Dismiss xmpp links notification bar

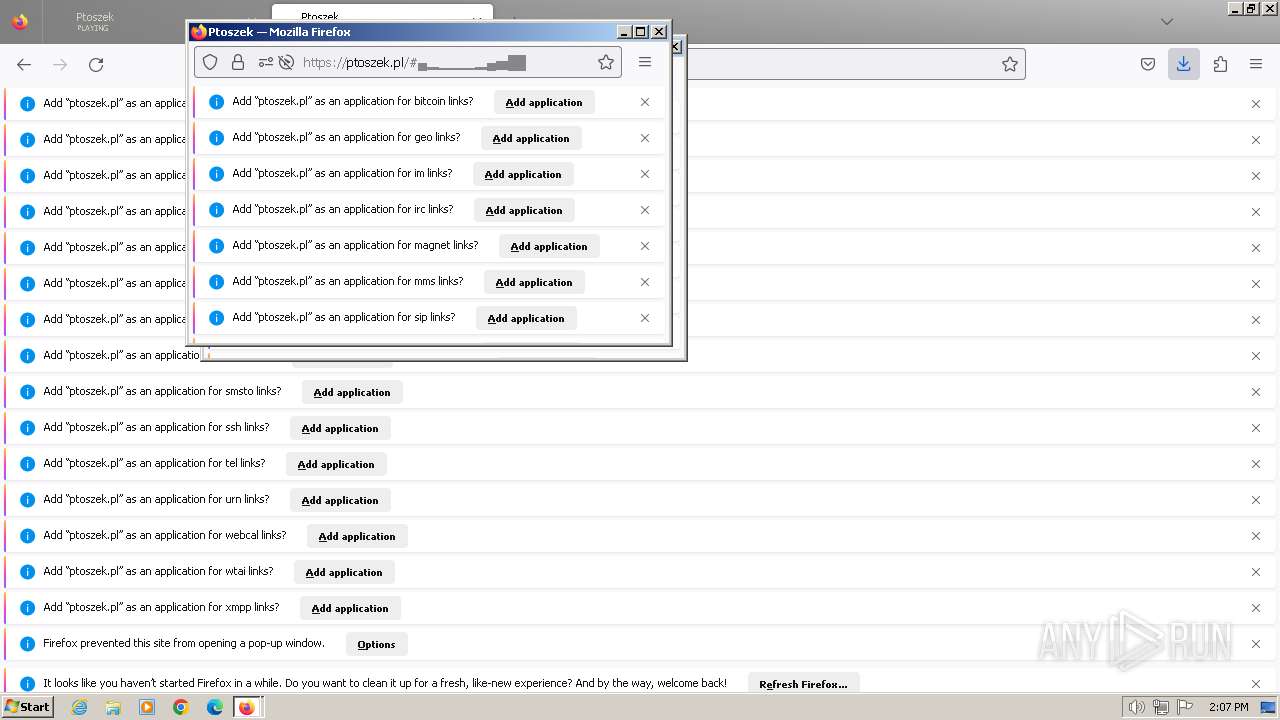pos(1256,608)
